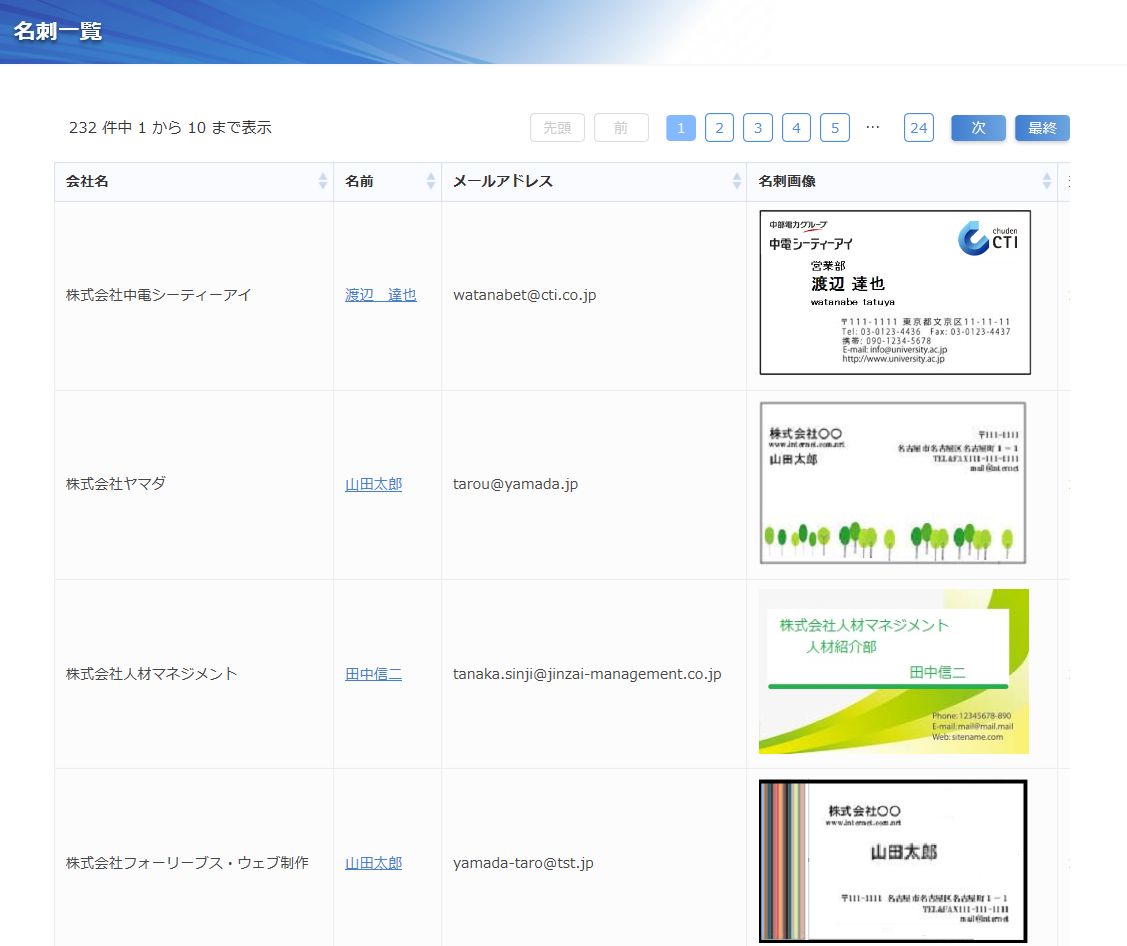
Task: Go to page 2 of results
Action: 719,128
